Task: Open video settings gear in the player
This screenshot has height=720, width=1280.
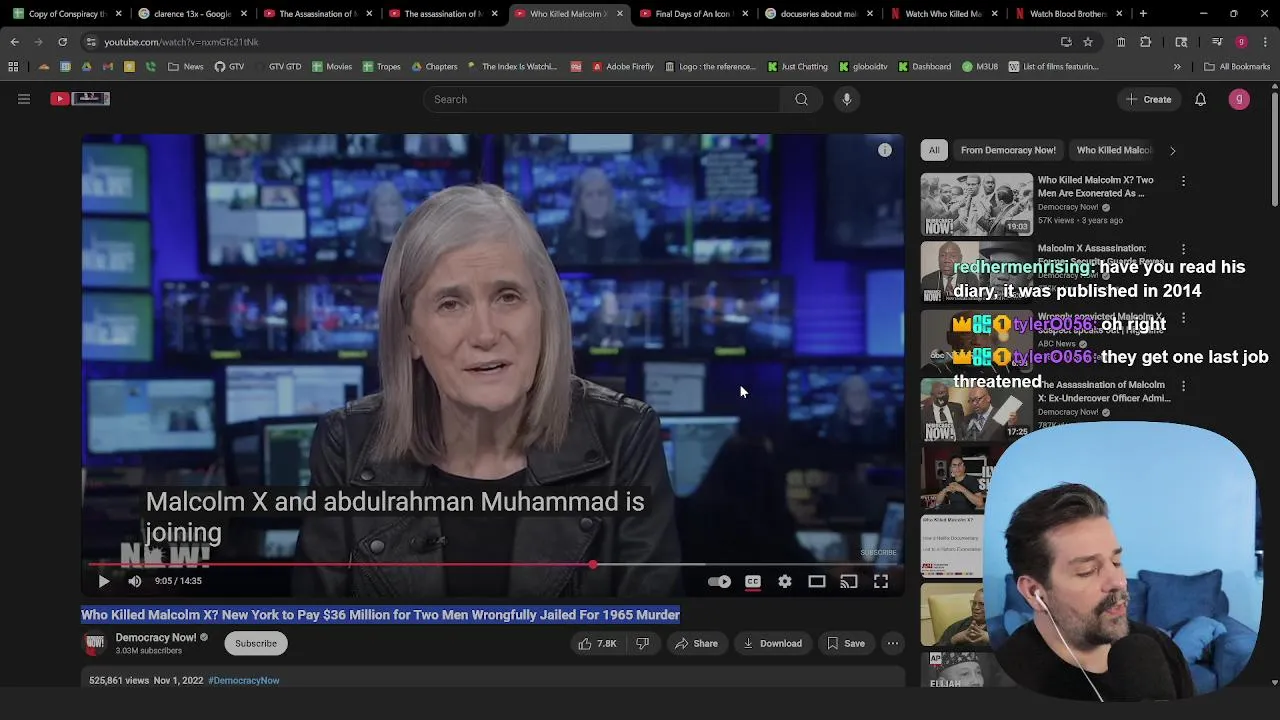Action: coord(785,581)
